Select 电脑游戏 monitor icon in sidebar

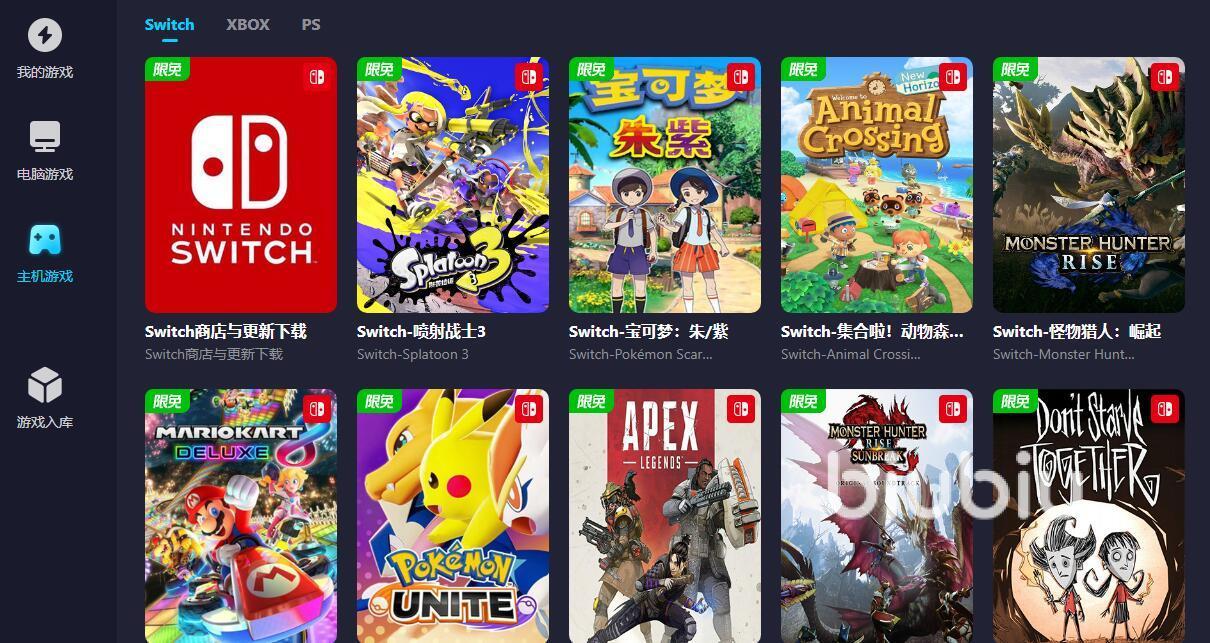click(x=44, y=136)
